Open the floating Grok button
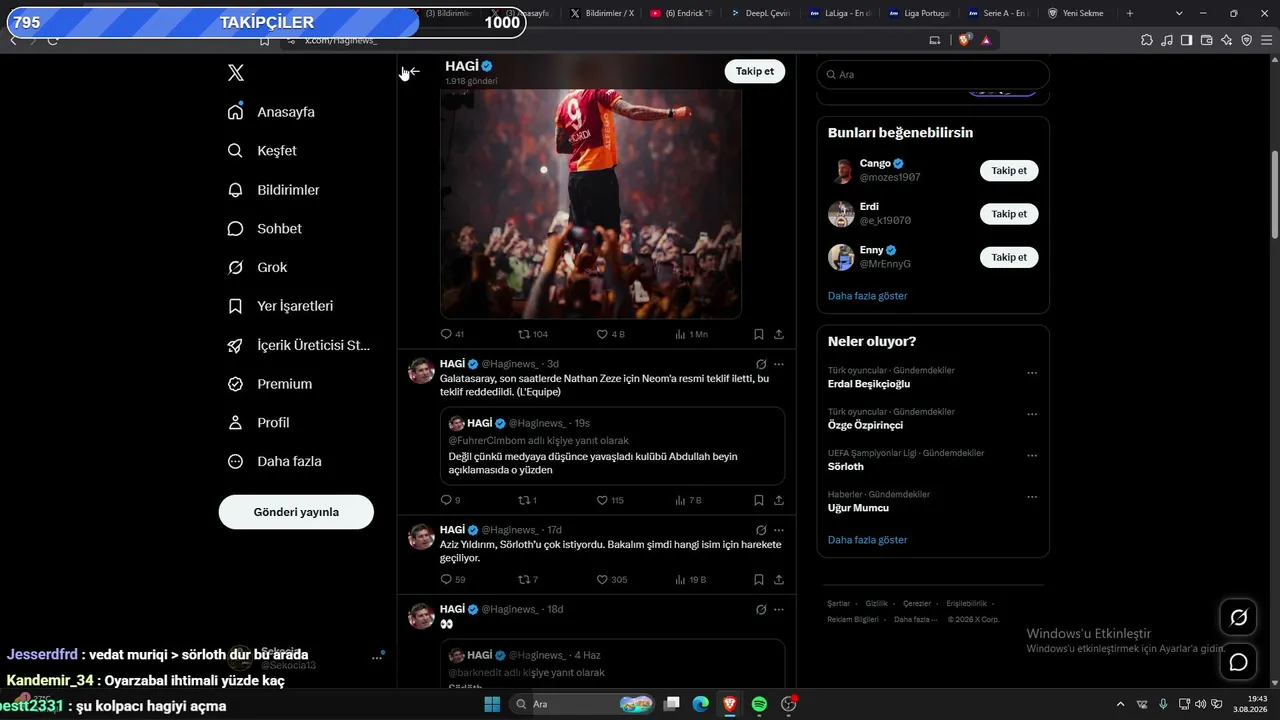1280x720 pixels. [1238, 618]
